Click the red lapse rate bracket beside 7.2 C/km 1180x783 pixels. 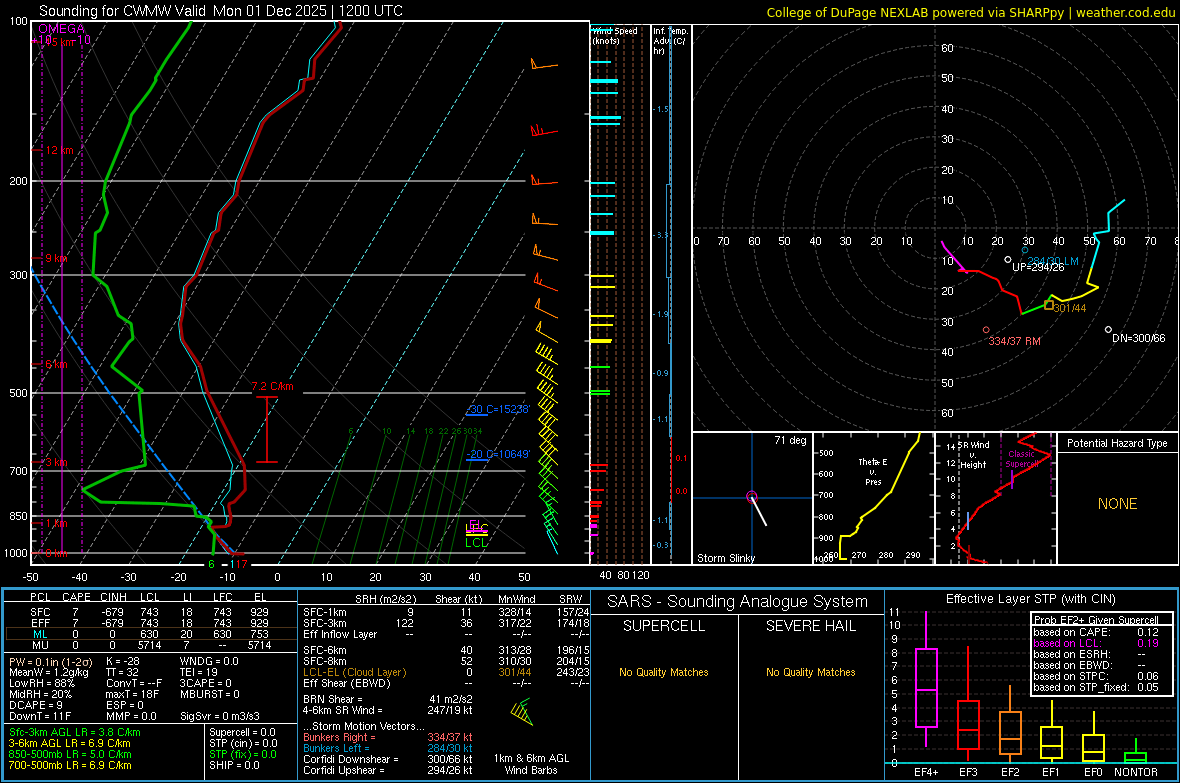[266, 429]
